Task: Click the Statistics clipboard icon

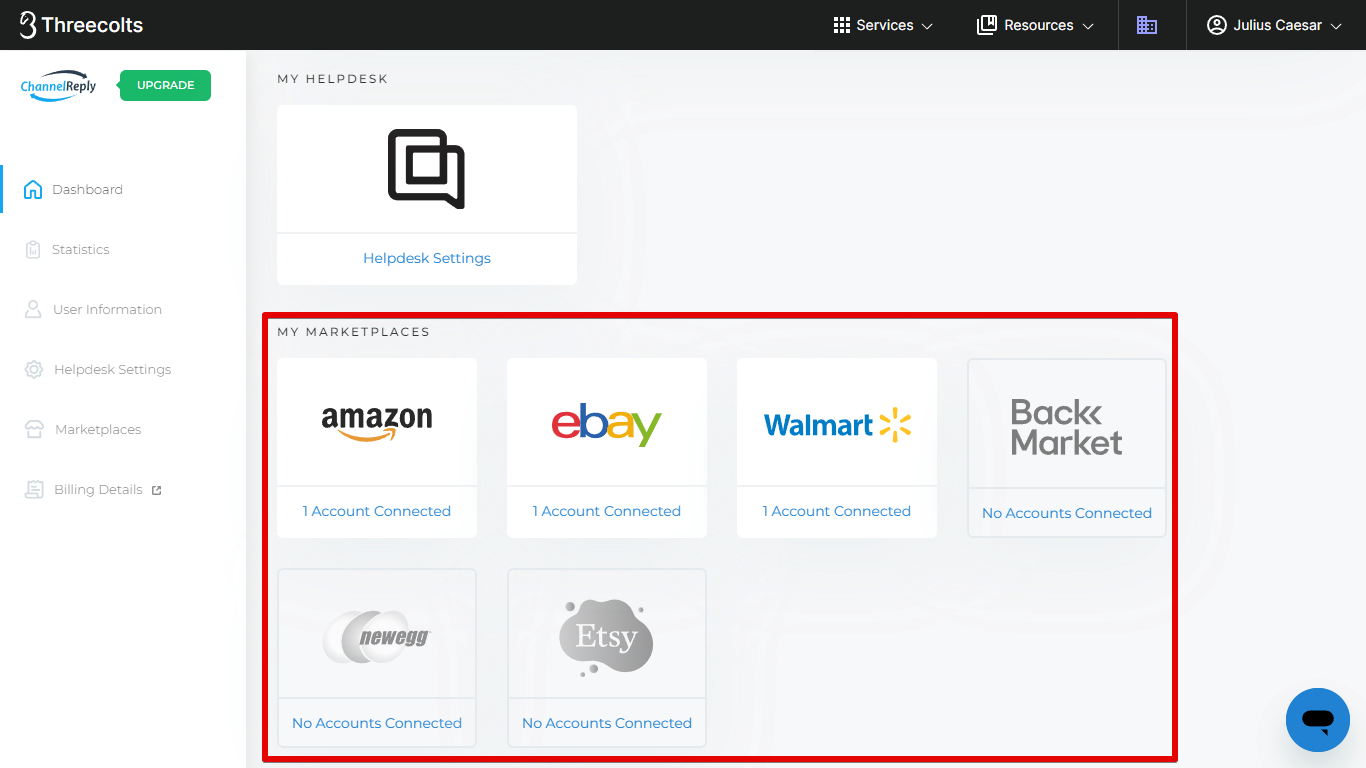Action: click(x=33, y=249)
